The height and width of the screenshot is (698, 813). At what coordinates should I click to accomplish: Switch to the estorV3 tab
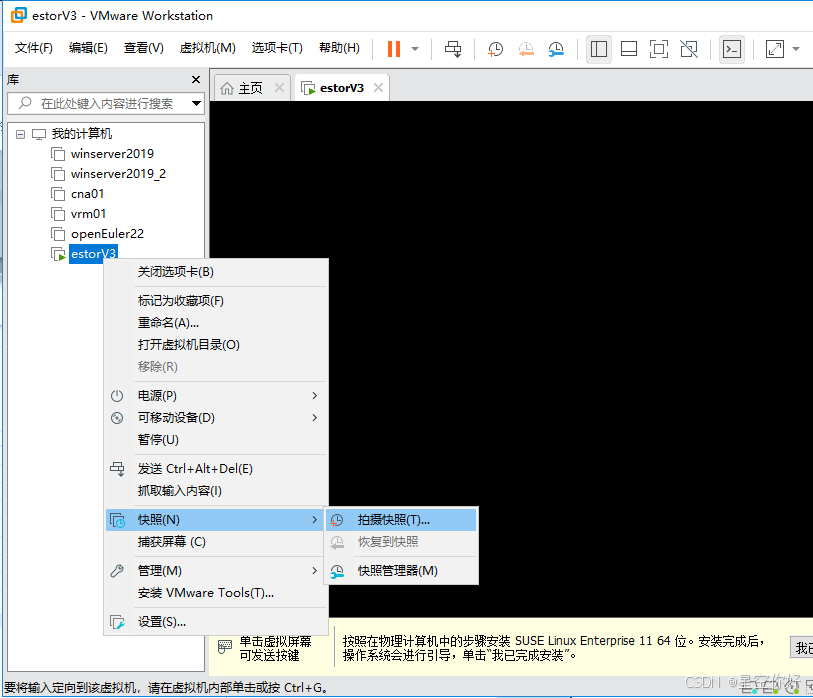click(342, 88)
